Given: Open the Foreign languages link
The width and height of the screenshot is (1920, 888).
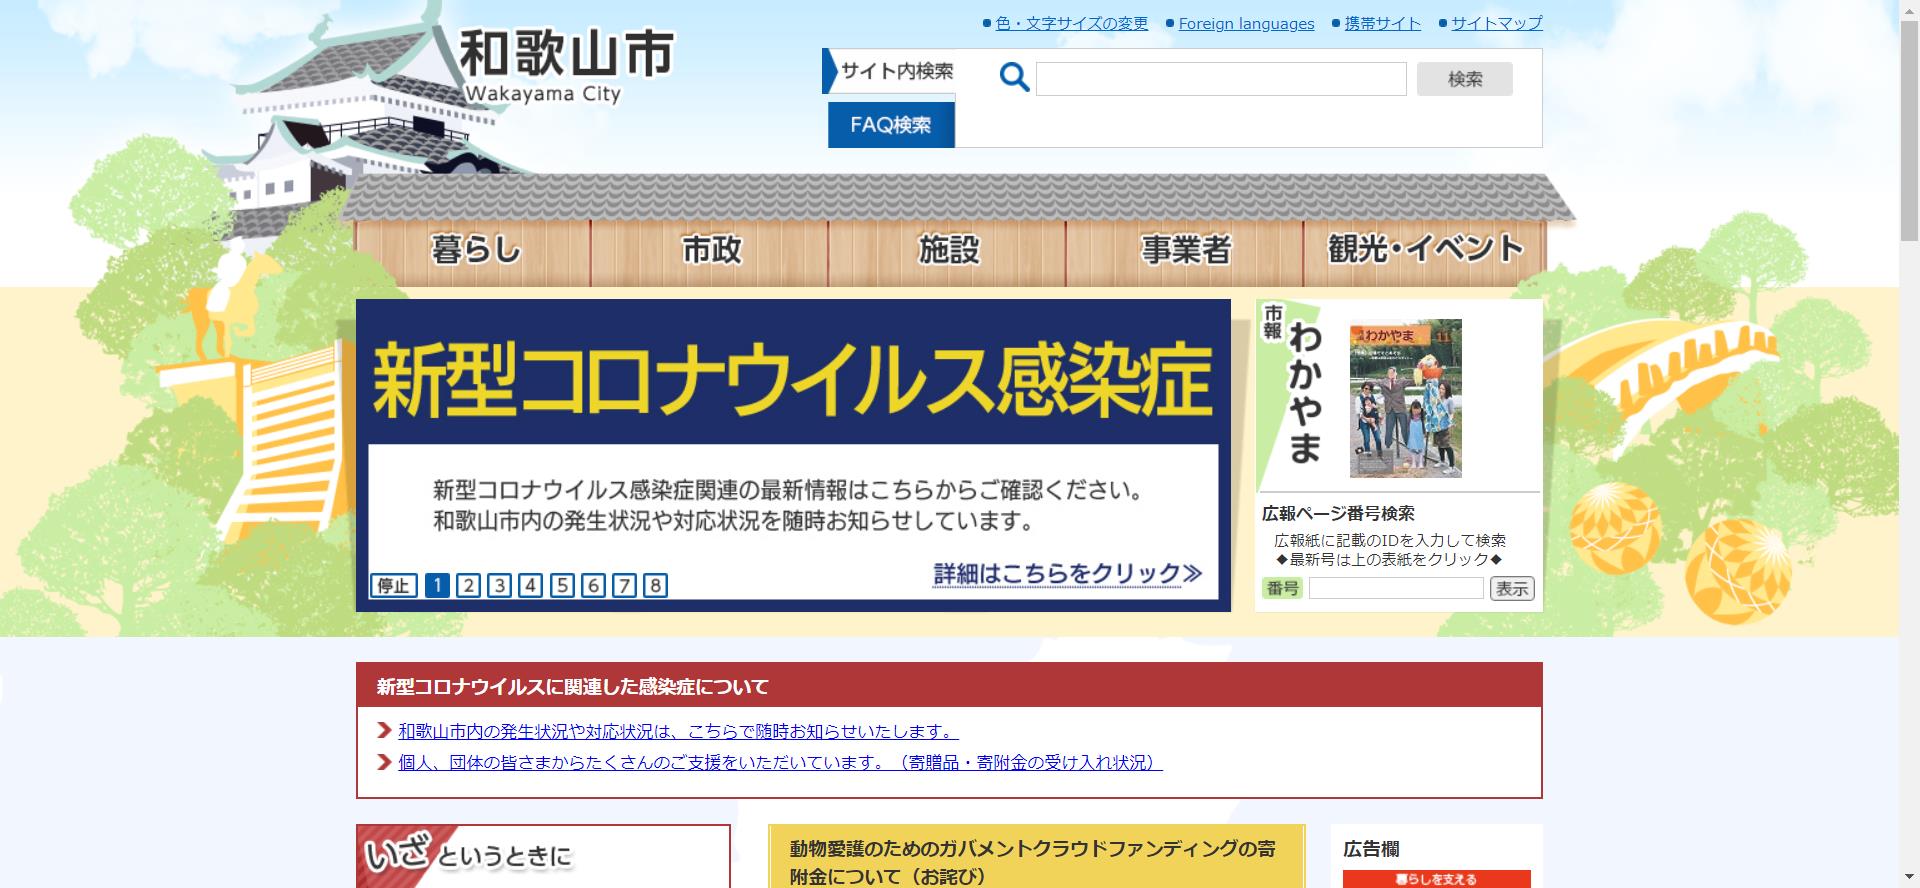Looking at the screenshot, I should [1246, 24].
